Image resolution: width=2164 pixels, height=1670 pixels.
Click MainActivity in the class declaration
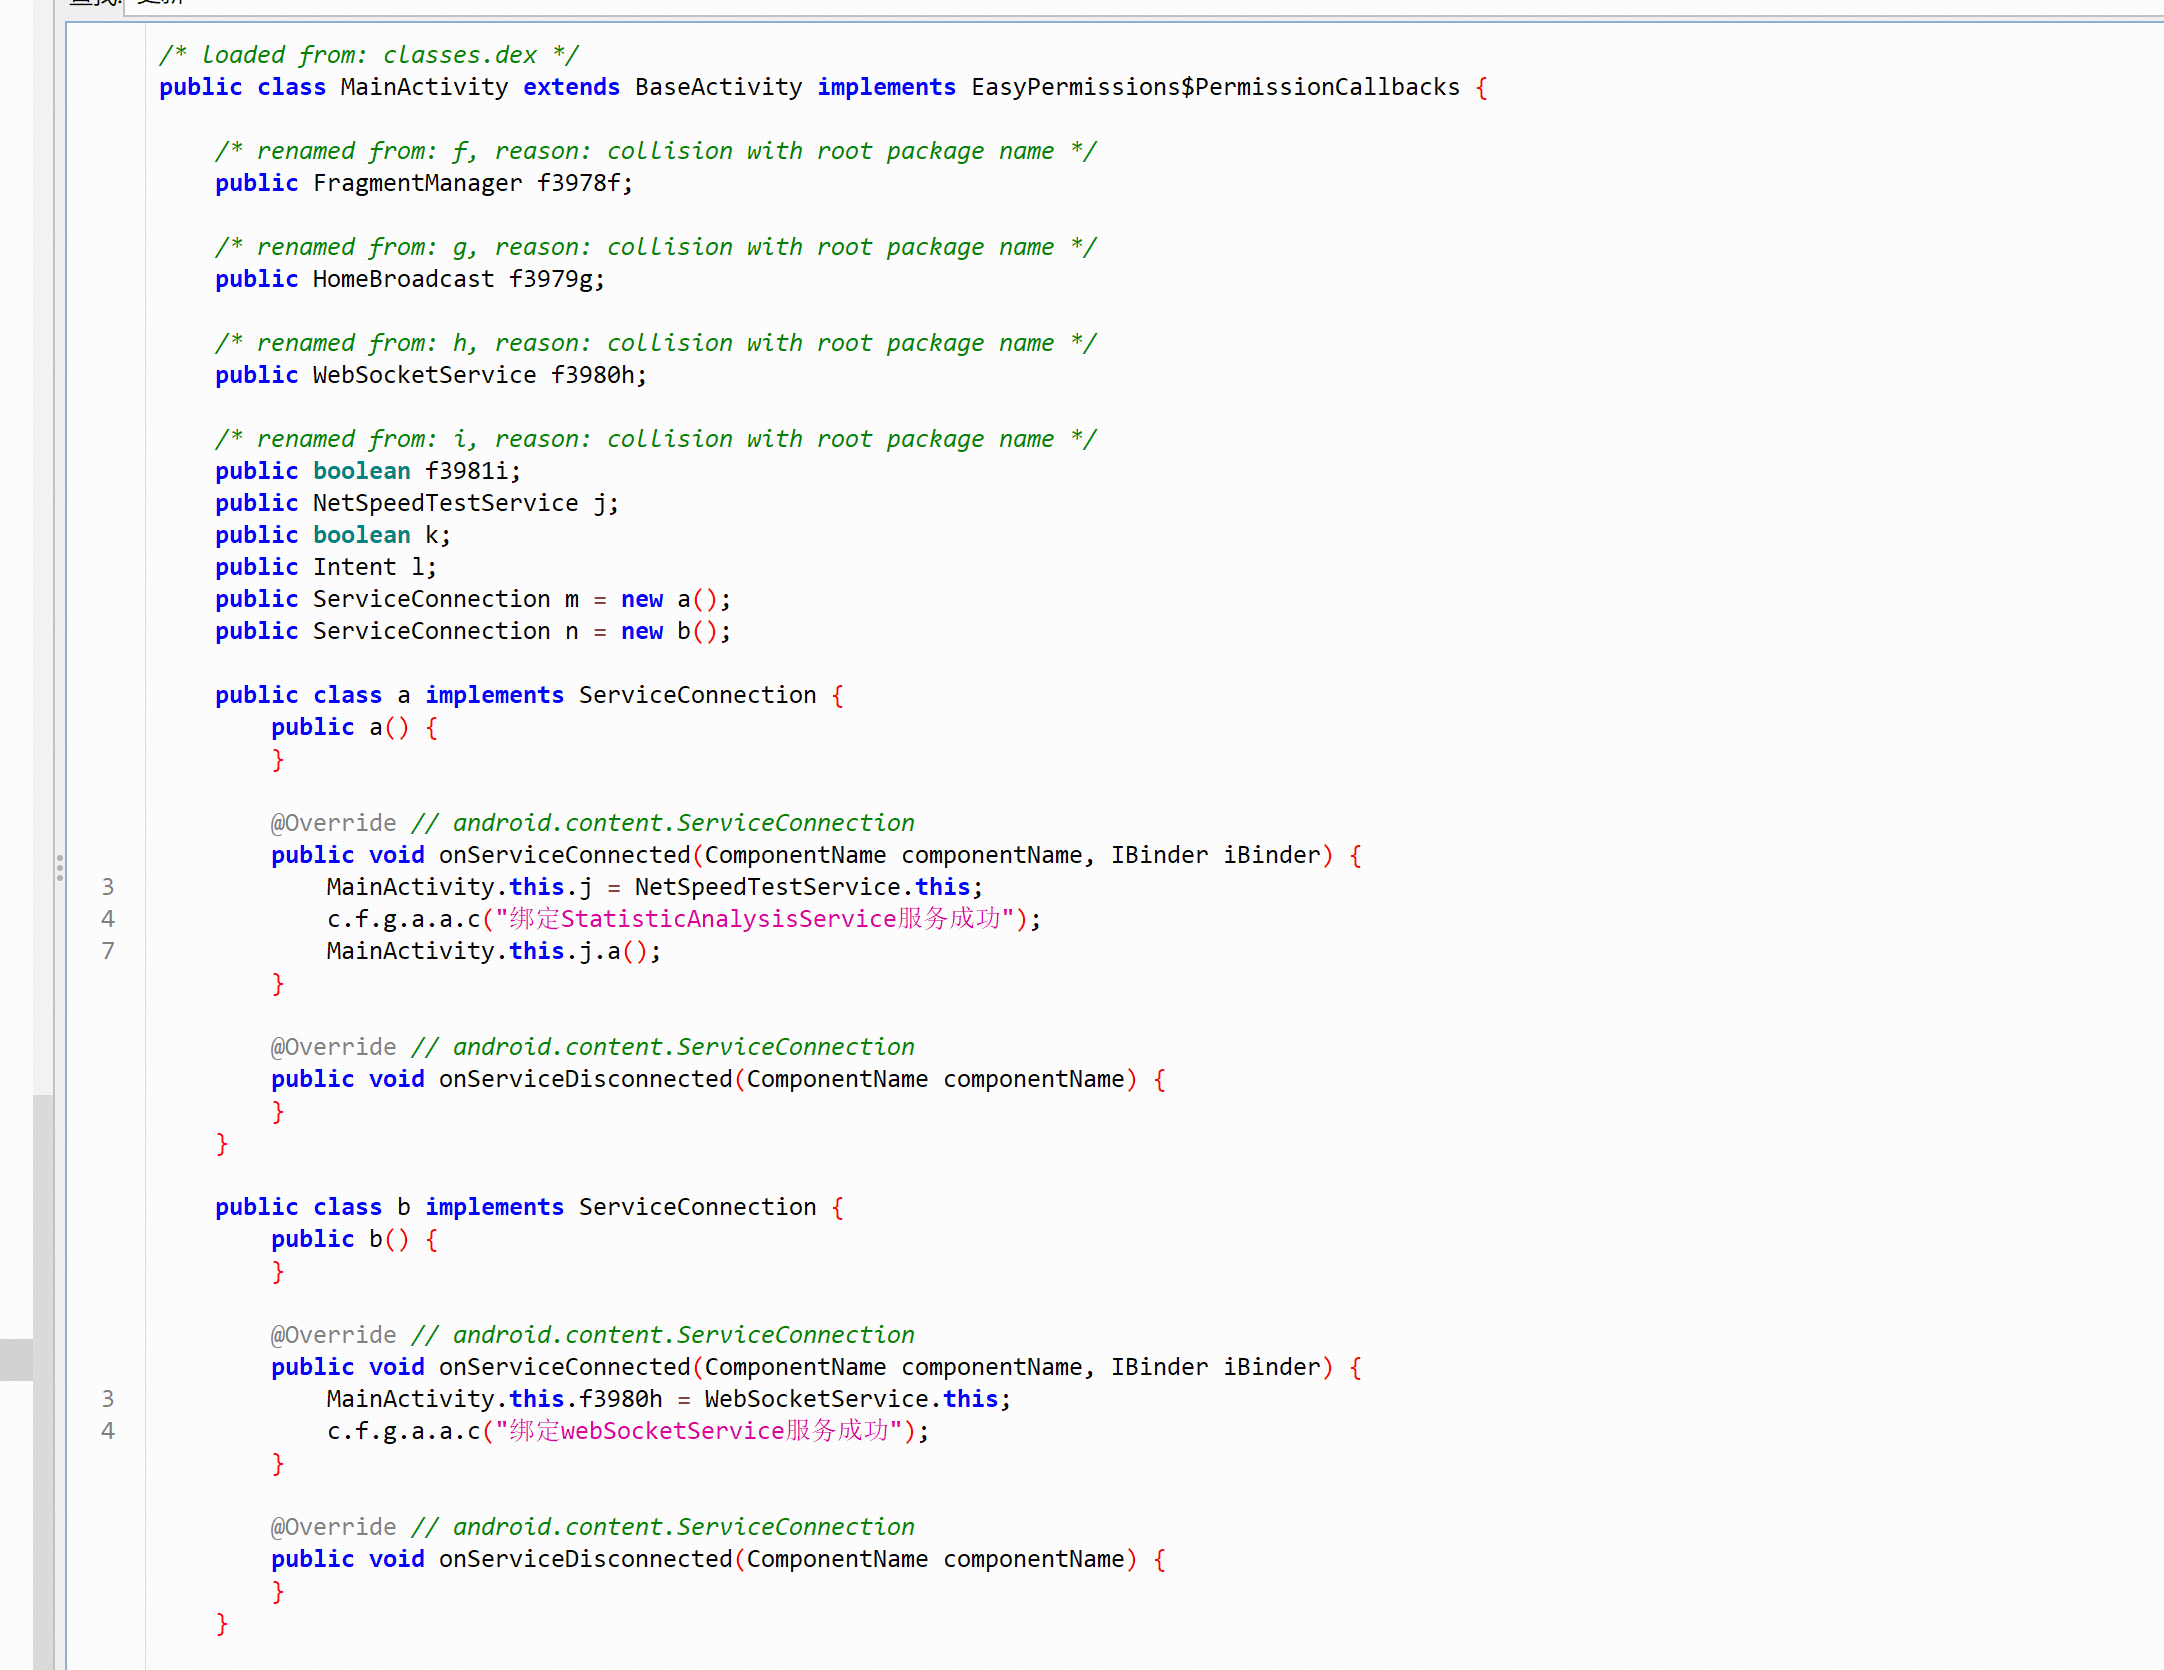tap(424, 88)
